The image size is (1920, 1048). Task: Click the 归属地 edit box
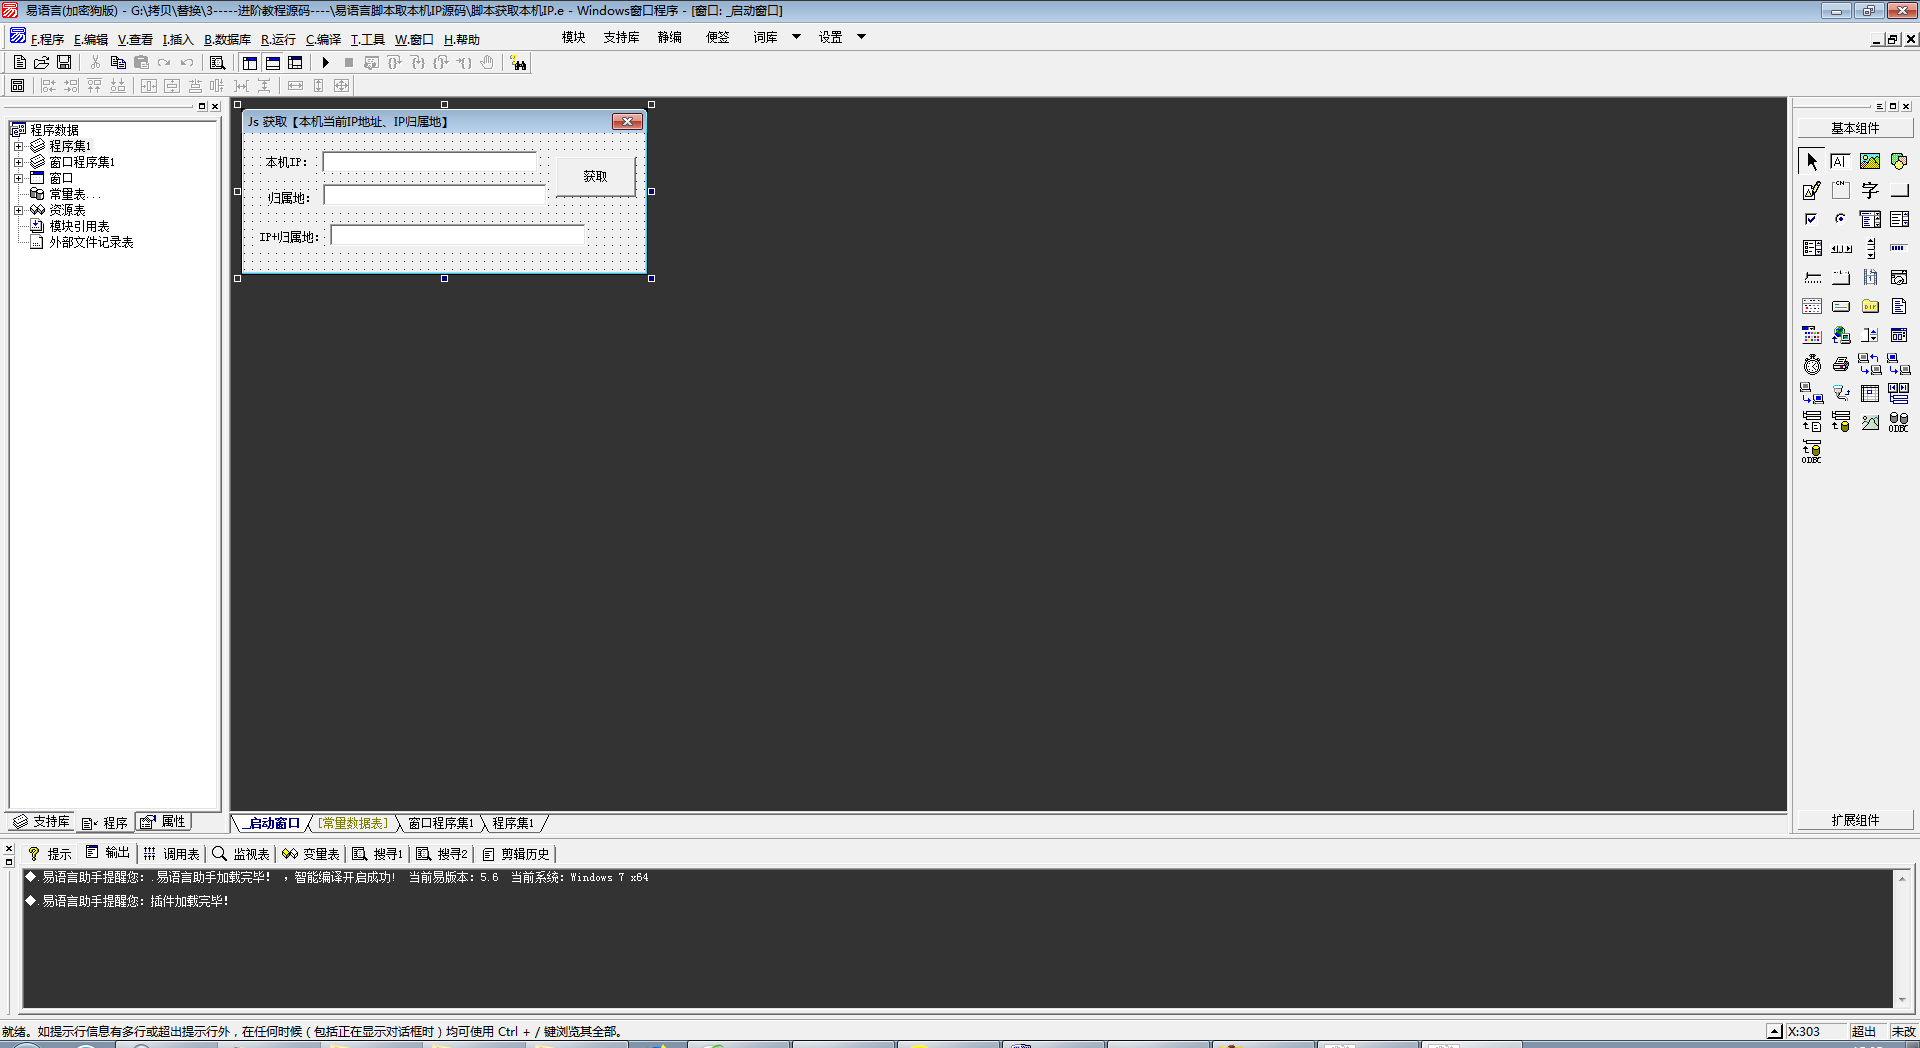coord(434,196)
